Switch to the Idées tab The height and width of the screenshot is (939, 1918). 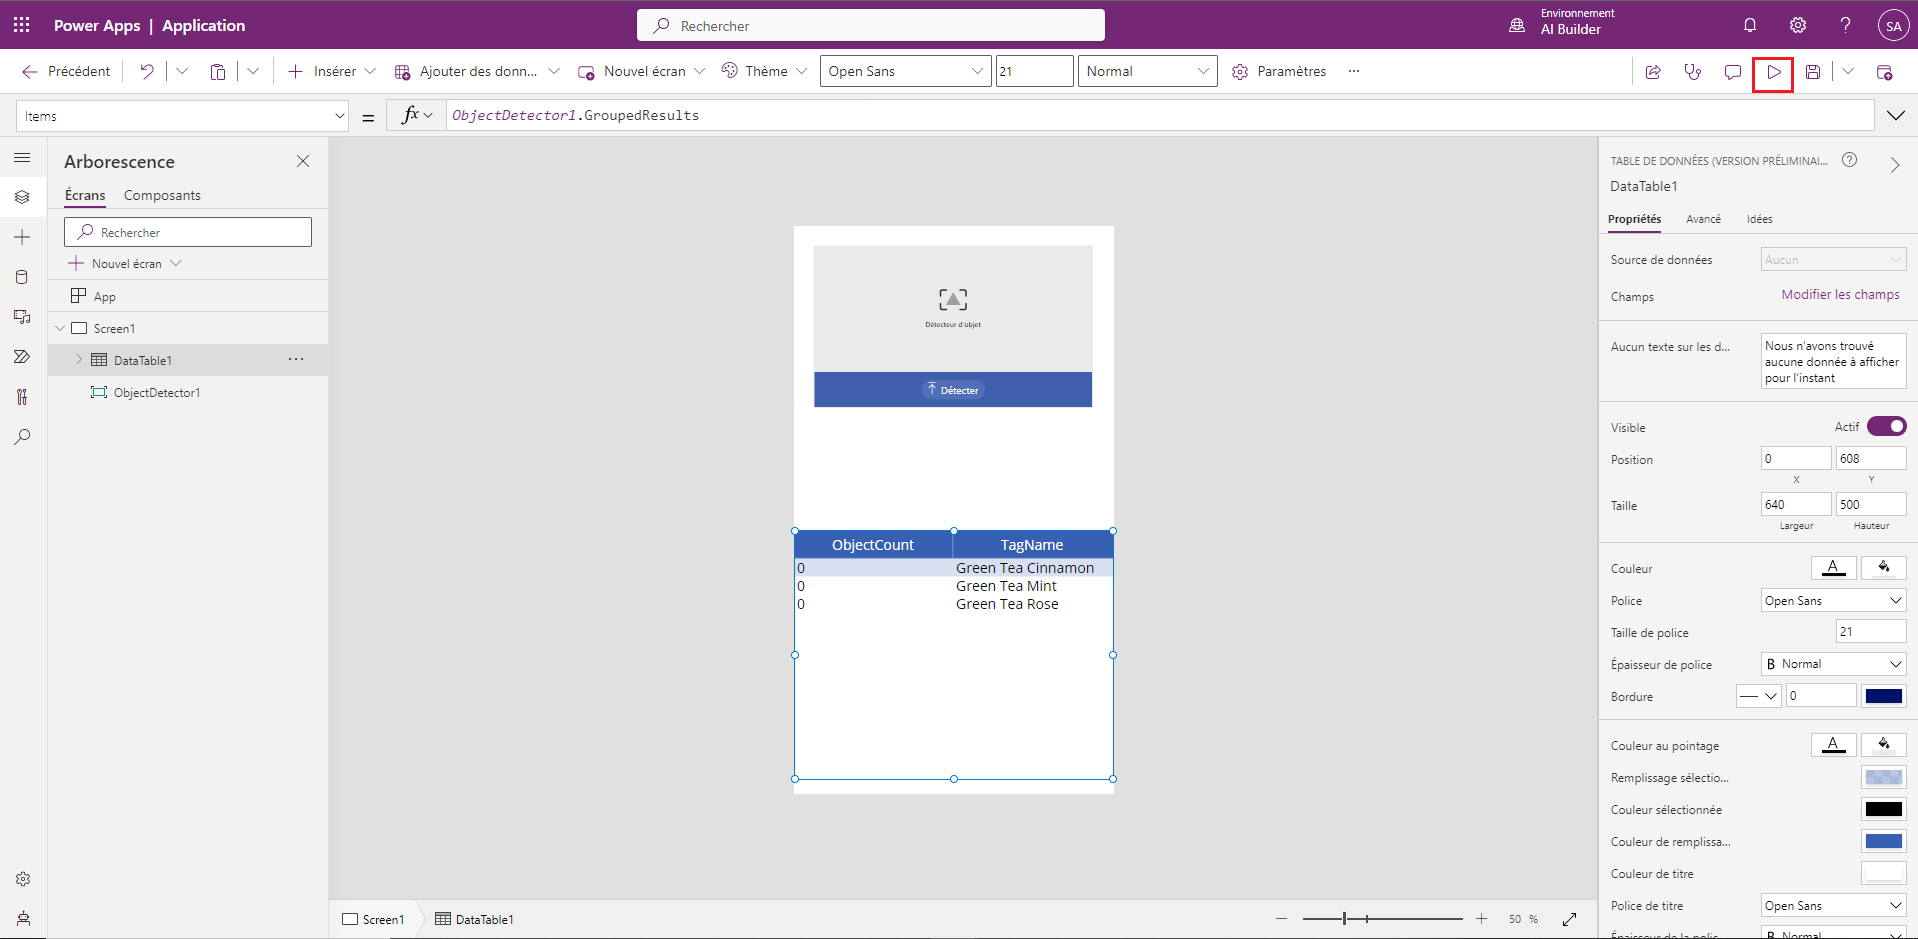1759,219
